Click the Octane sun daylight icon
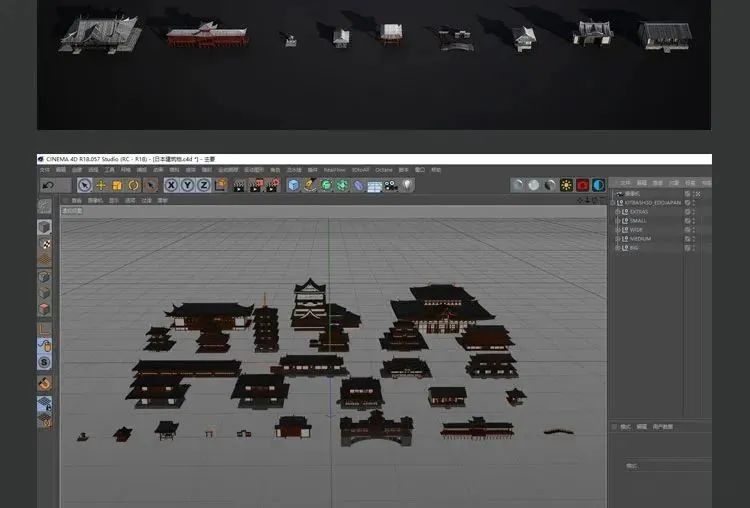 click(566, 185)
